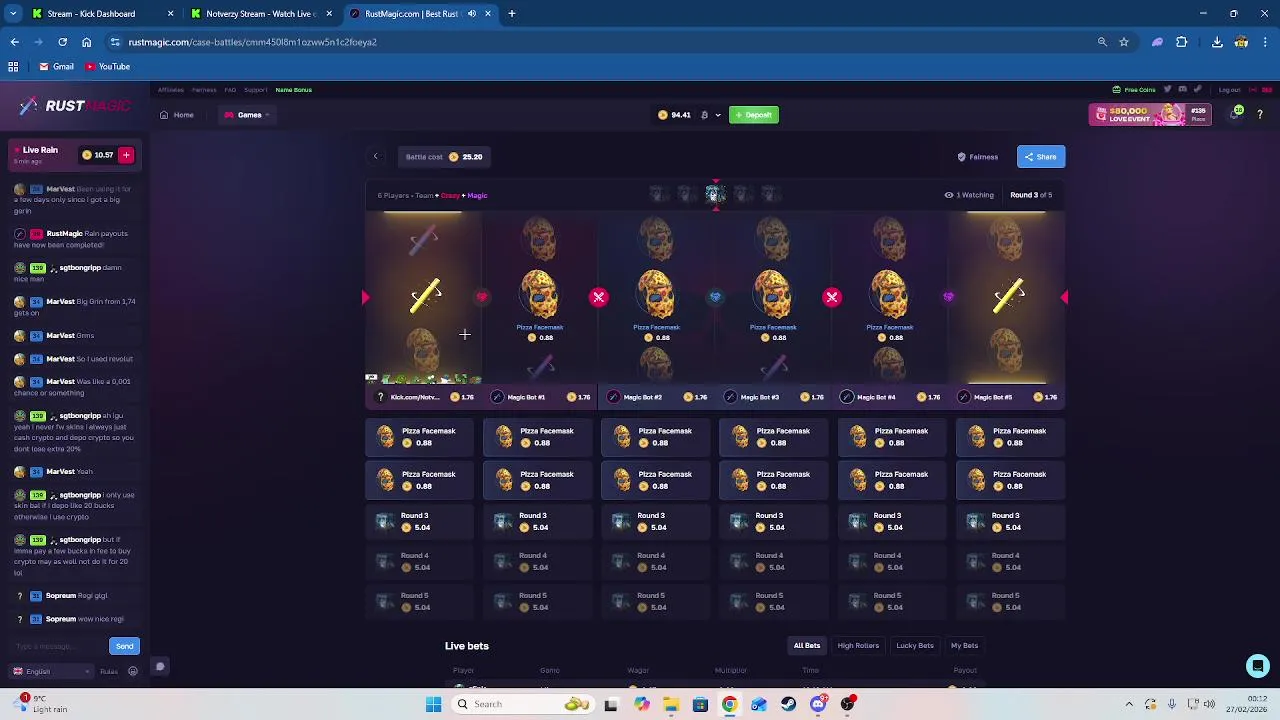Show hidden system tray icons

1129,704
